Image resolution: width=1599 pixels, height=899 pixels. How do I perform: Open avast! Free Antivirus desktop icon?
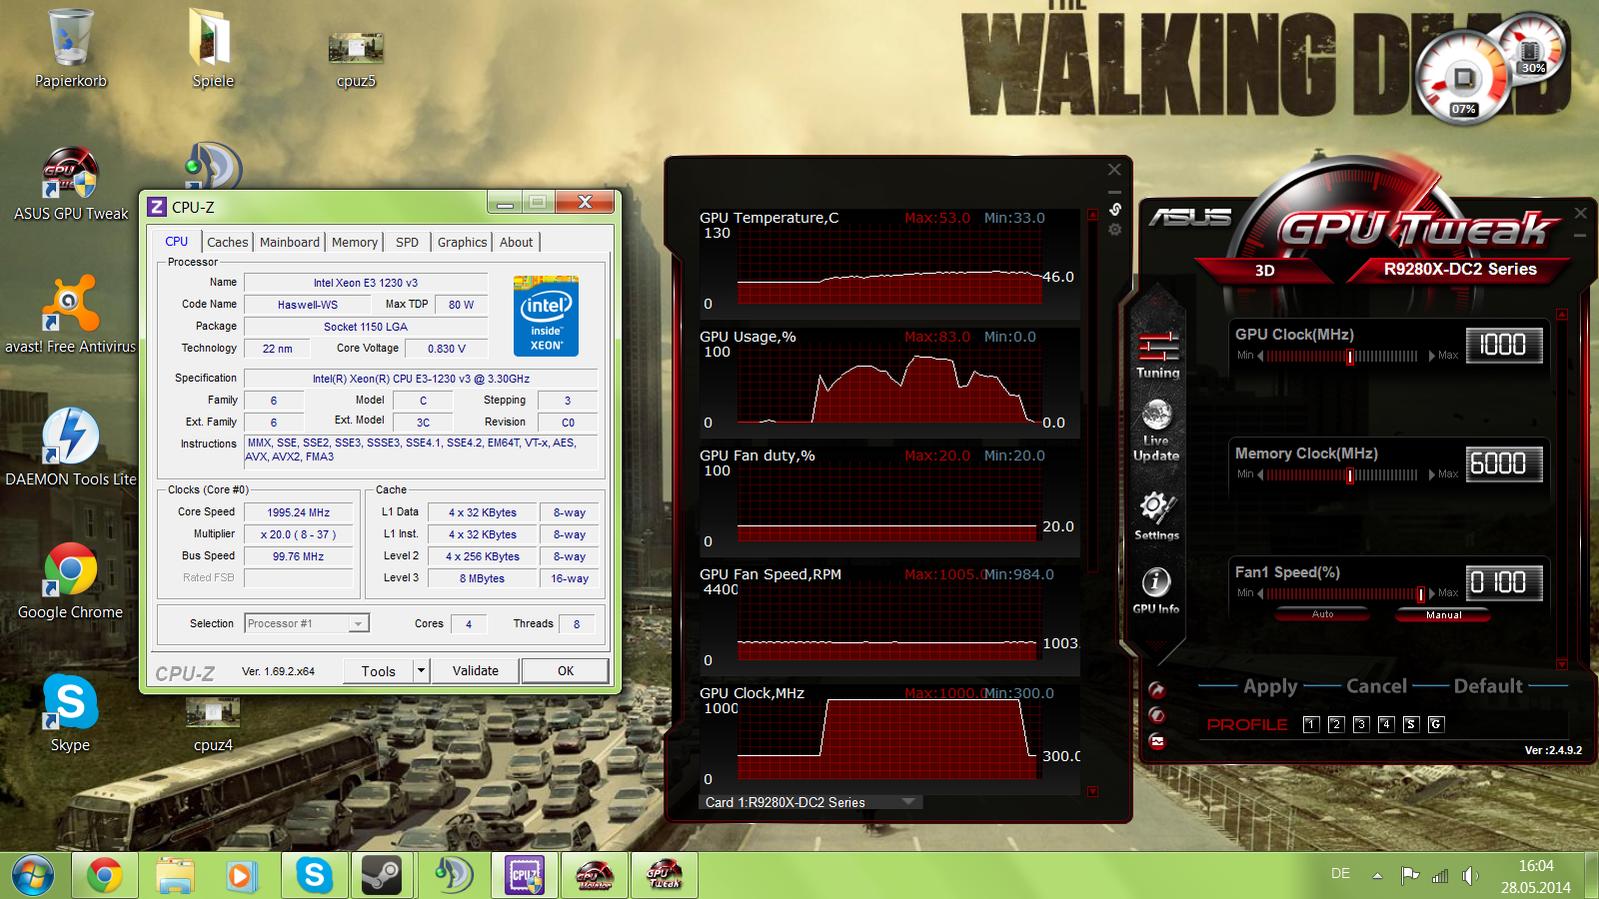[x=70, y=314]
